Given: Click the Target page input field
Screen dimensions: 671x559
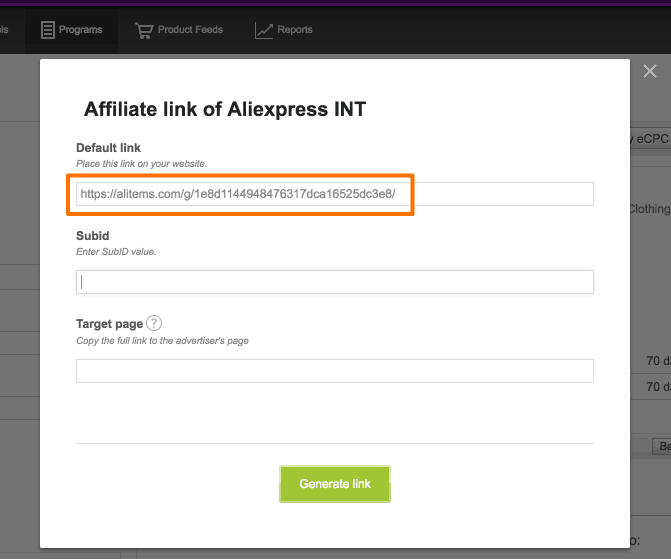Looking at the screenshot, I should point(335,371).
